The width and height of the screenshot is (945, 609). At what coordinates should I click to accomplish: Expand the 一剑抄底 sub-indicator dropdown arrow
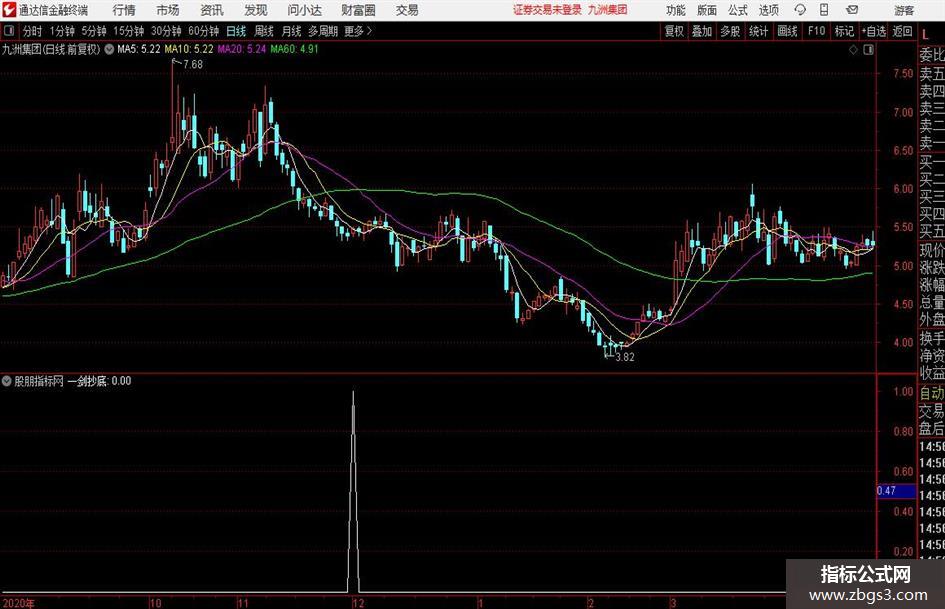[7, 380]
